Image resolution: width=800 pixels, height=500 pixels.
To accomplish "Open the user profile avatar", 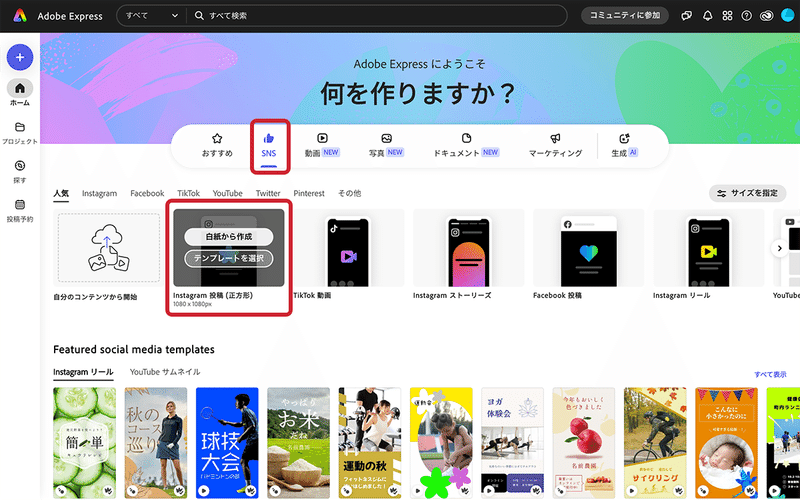I will click(788, 15).
